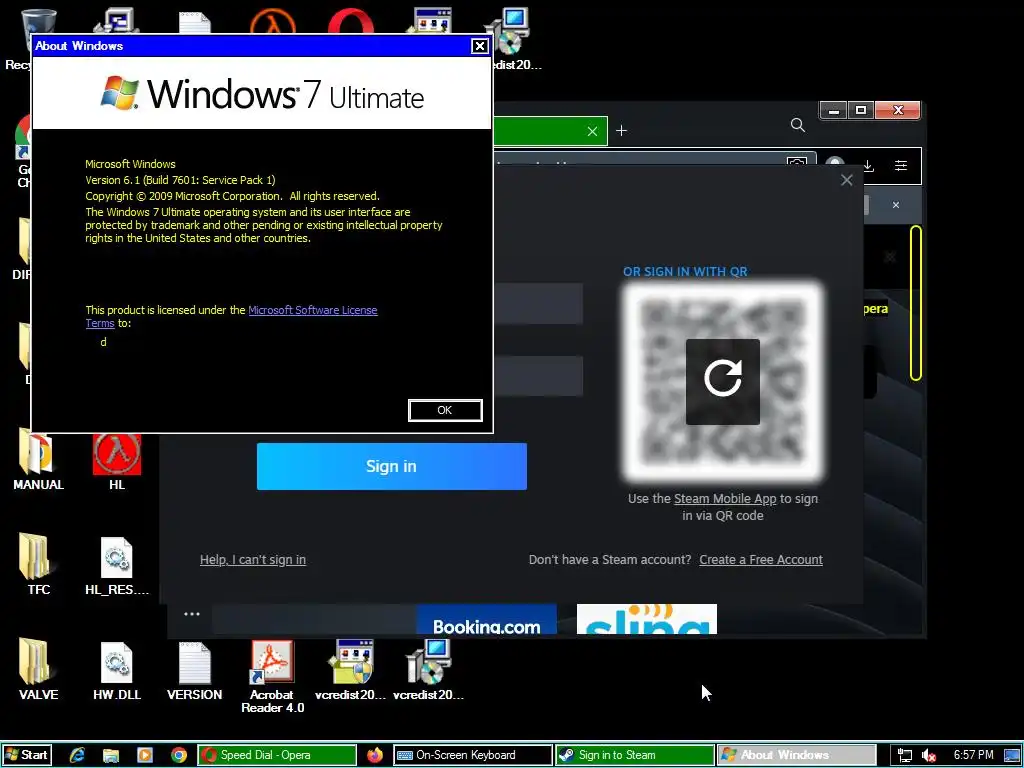The image size is (1024, 768).
Task: Click the Windows 7 Ultimate logo banner
Action: tap(262, 93)
